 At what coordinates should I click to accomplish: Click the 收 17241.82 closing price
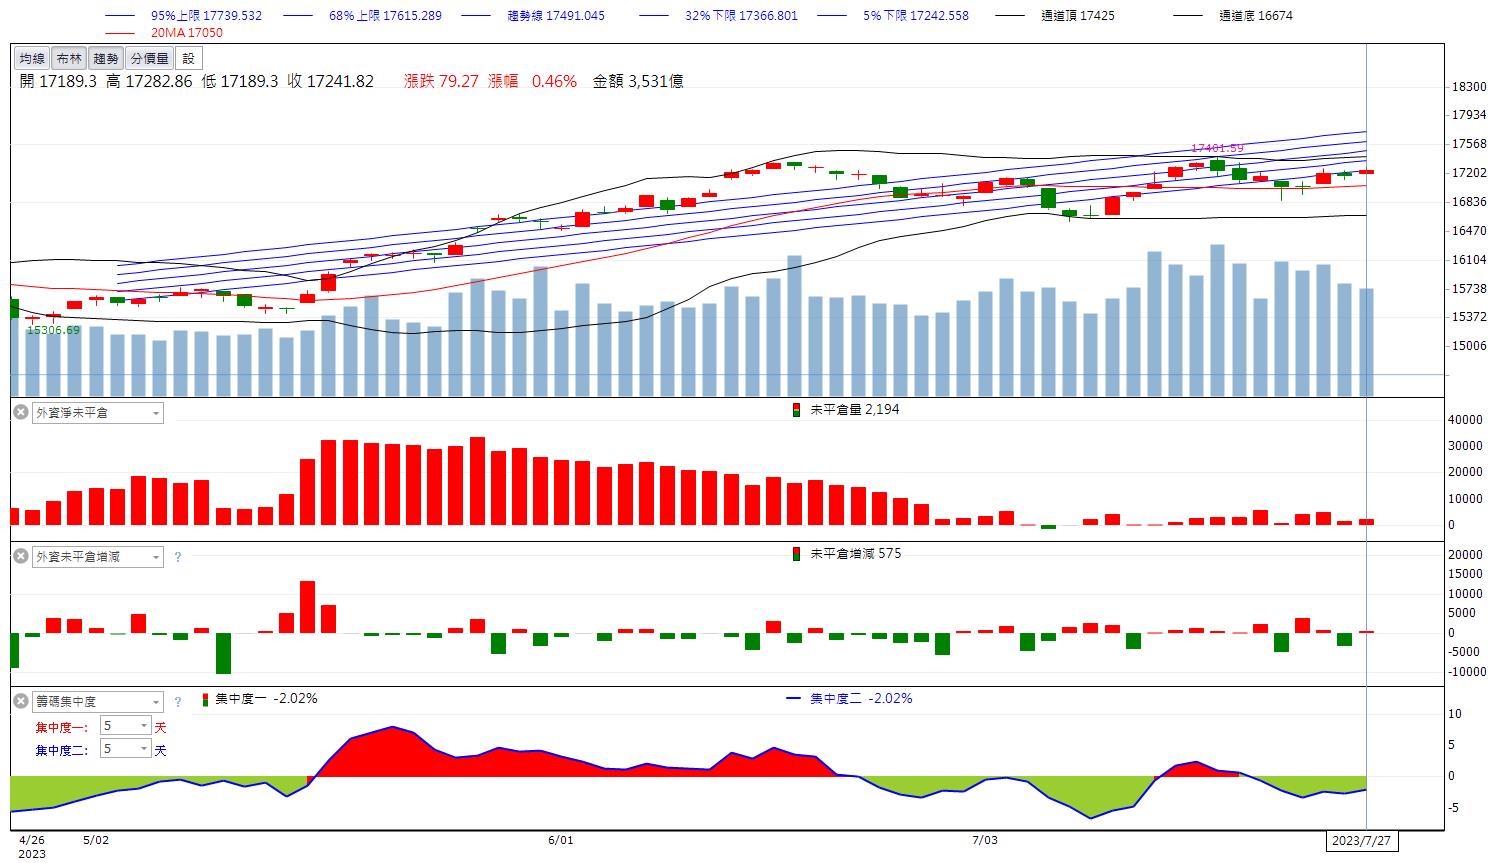pyautogui.click(x=330, y=82)
